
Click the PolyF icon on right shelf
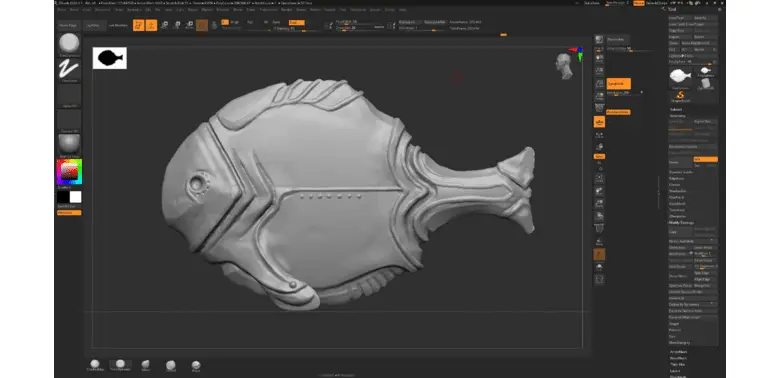[599, 228]
